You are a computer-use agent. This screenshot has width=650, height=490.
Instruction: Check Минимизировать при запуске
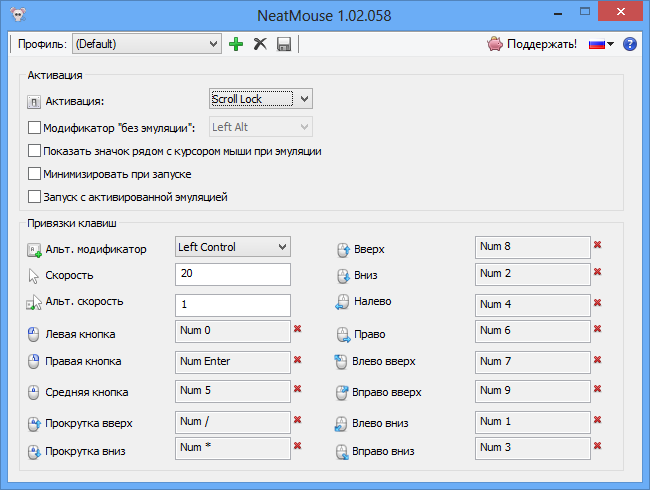[34, 173]
